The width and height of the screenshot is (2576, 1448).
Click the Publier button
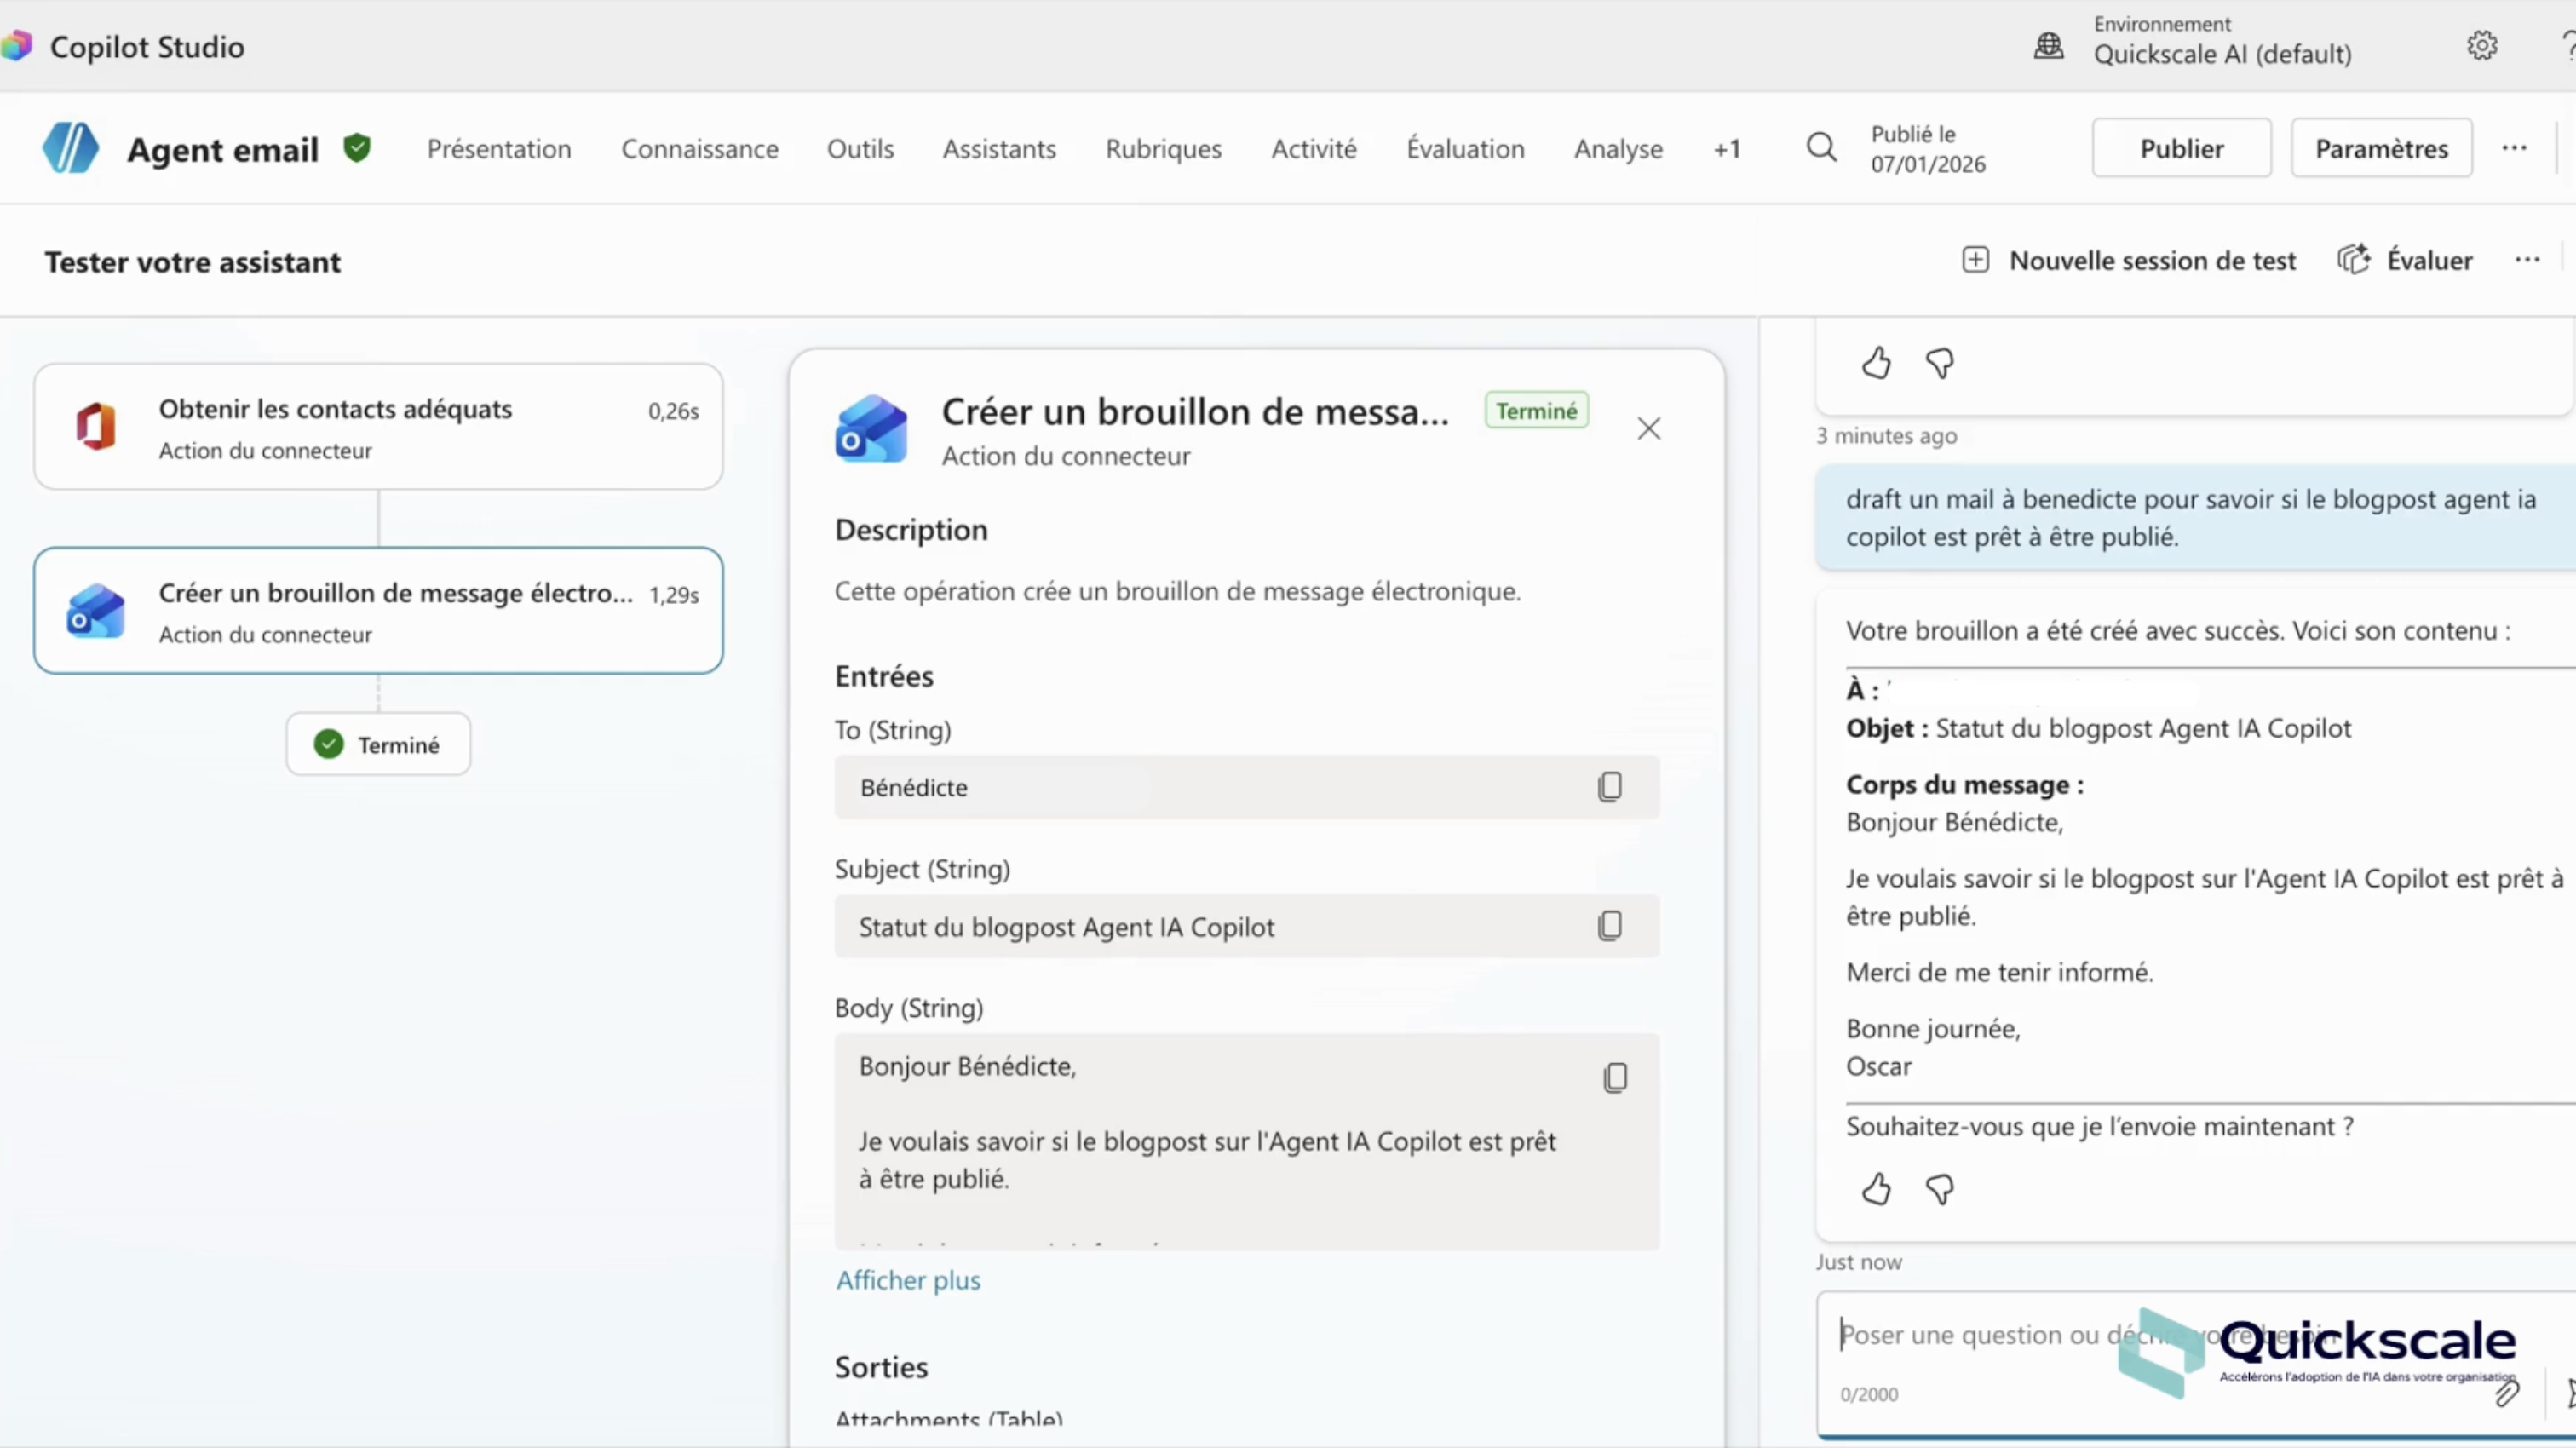[2180, 148]
